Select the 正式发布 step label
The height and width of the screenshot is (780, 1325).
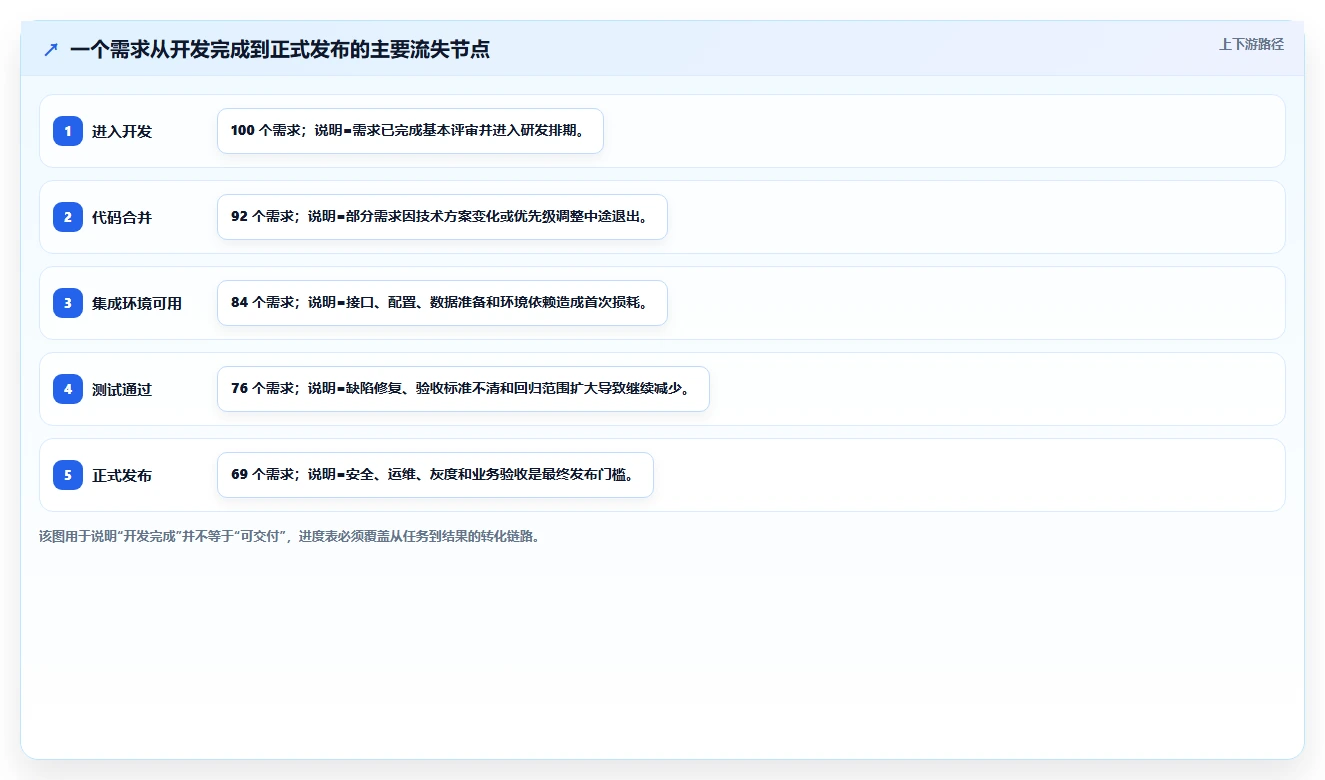coord(122,475)
